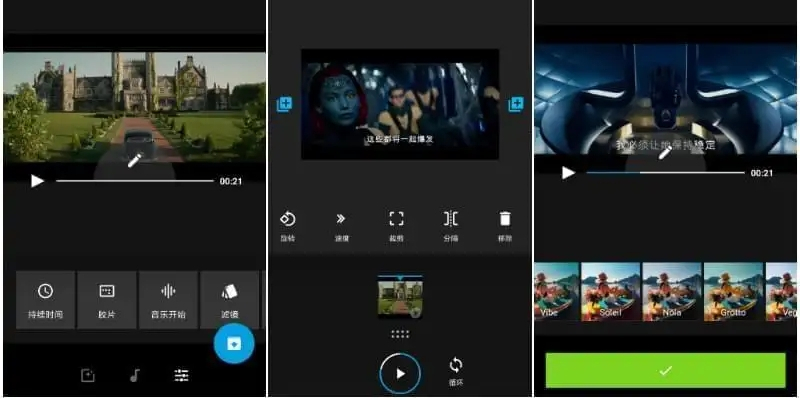Confirm with the green checkmark button
This screenshot has height=400, width=800.
(665, 370)
